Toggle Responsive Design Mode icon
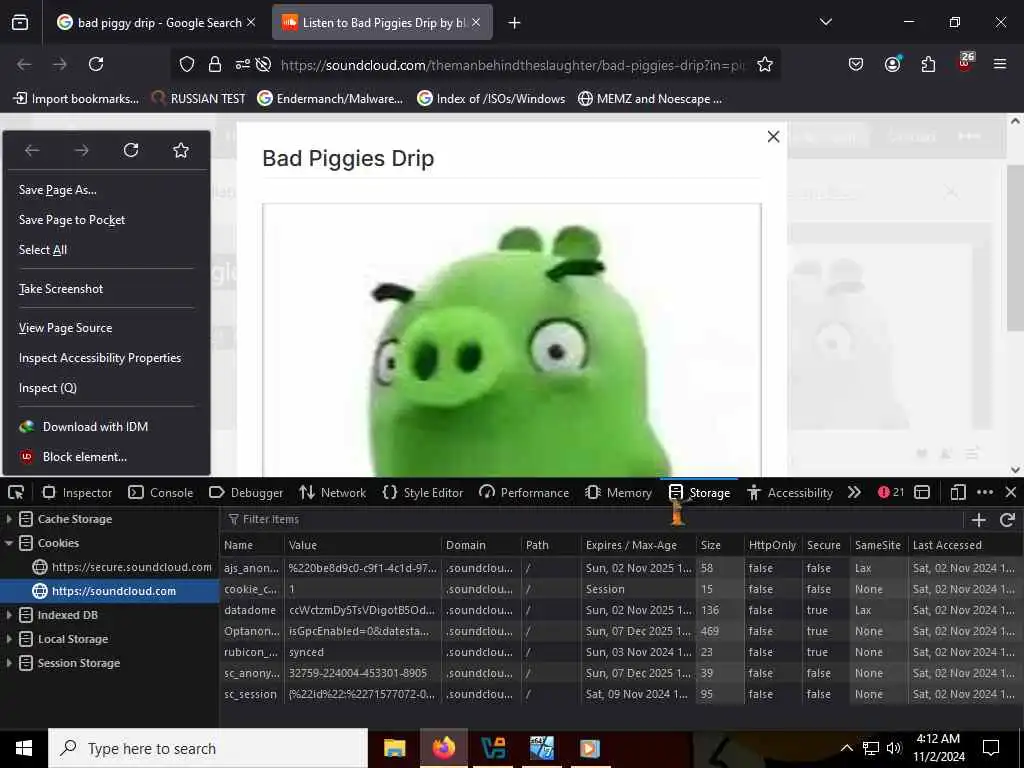The width and height of the screenshot is (1024, 768). pos(957,492)
